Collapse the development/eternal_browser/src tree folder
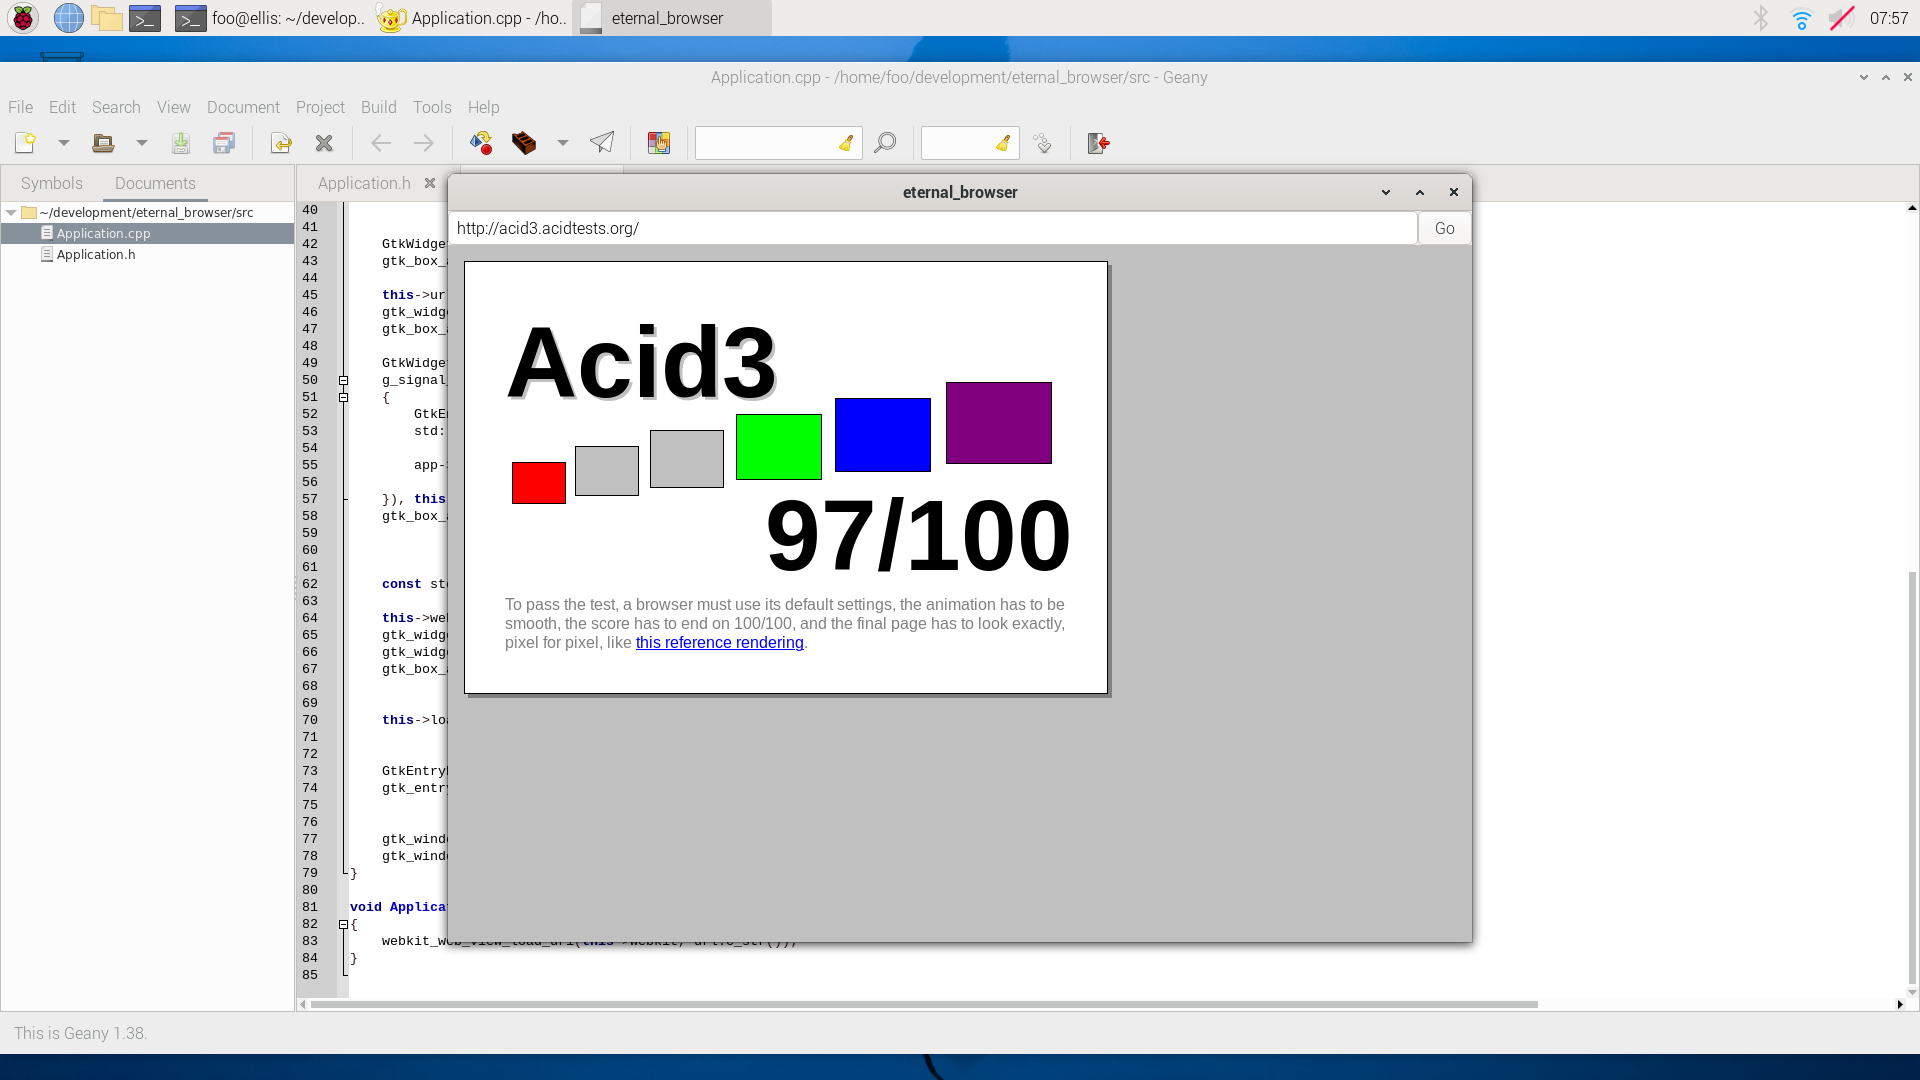Screen dimensions: 1920x1080 pyautogui.click(x=11, y=212)
